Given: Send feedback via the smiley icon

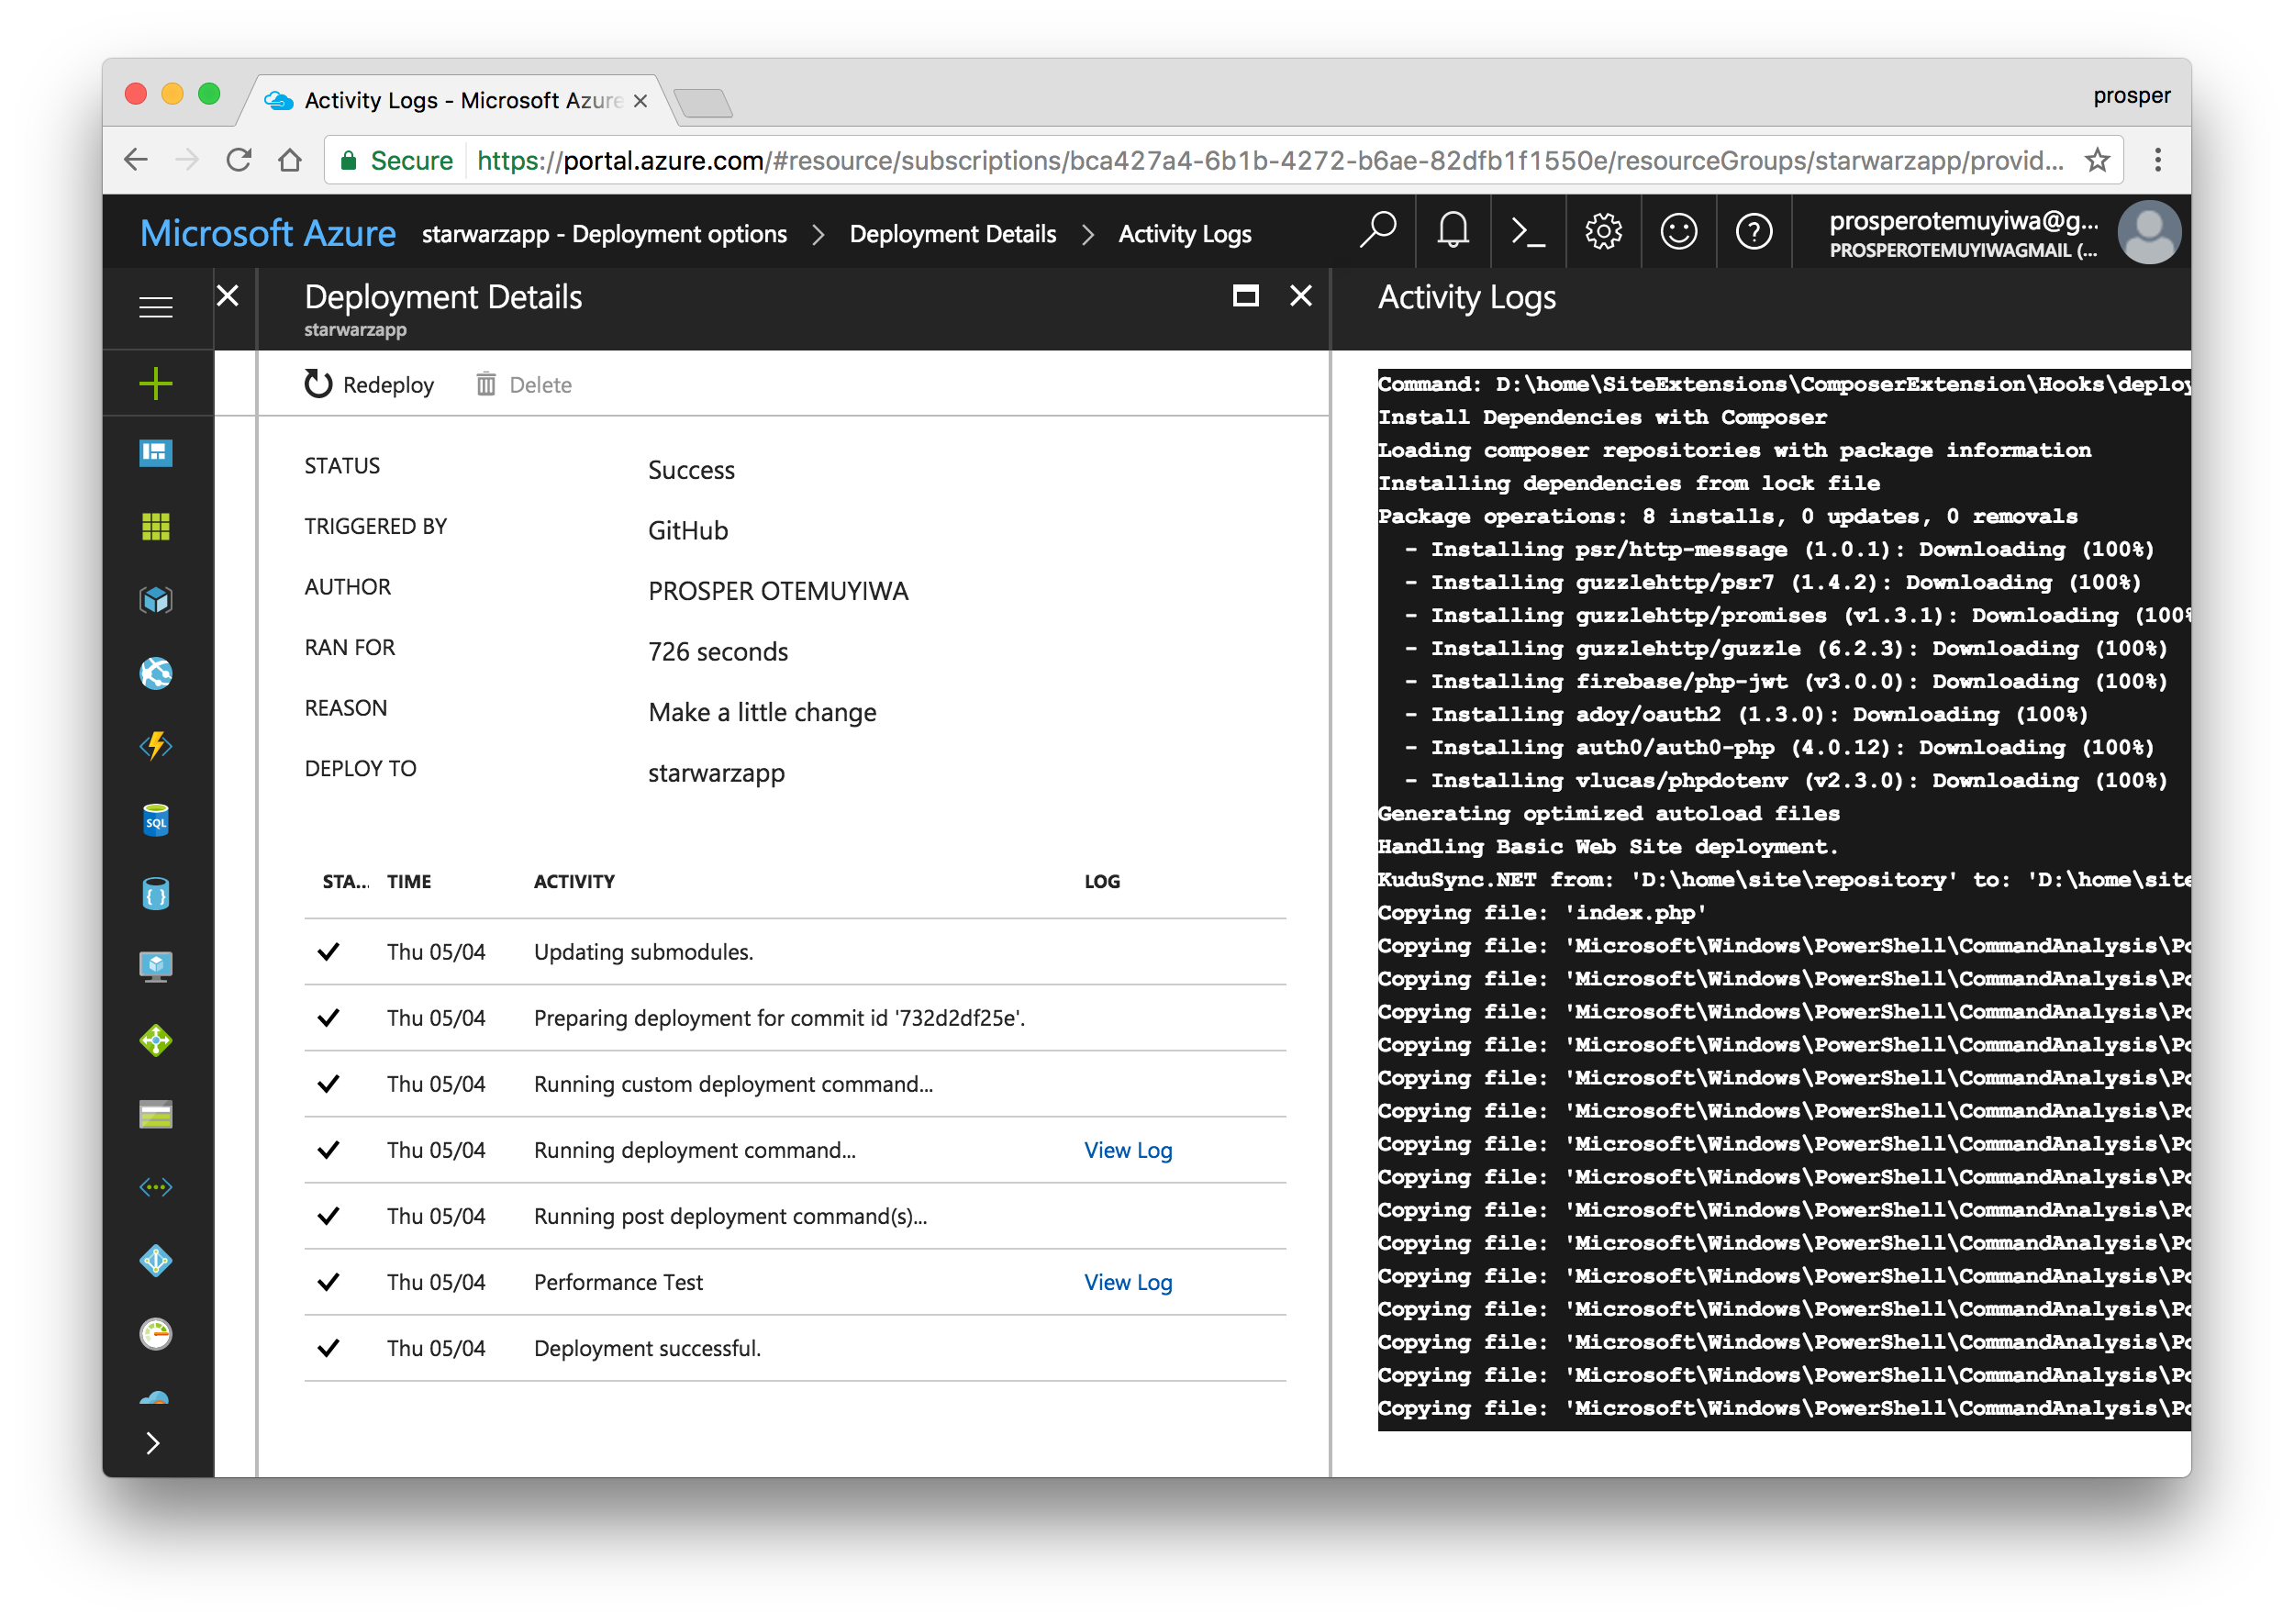Looking at the screenshot, I should pyautogui.click(x=1678, y=232).
